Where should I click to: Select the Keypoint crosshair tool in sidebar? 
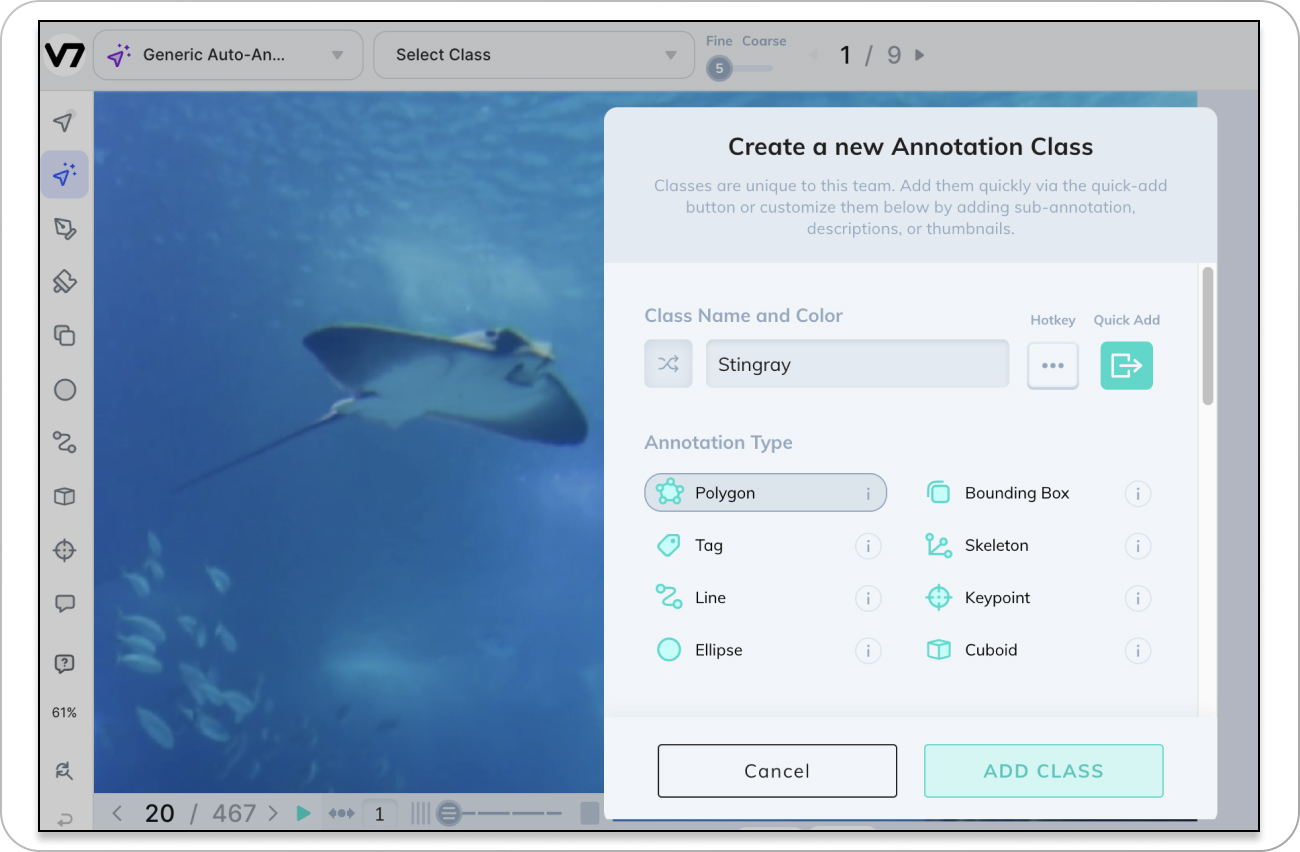pos(65,550)
